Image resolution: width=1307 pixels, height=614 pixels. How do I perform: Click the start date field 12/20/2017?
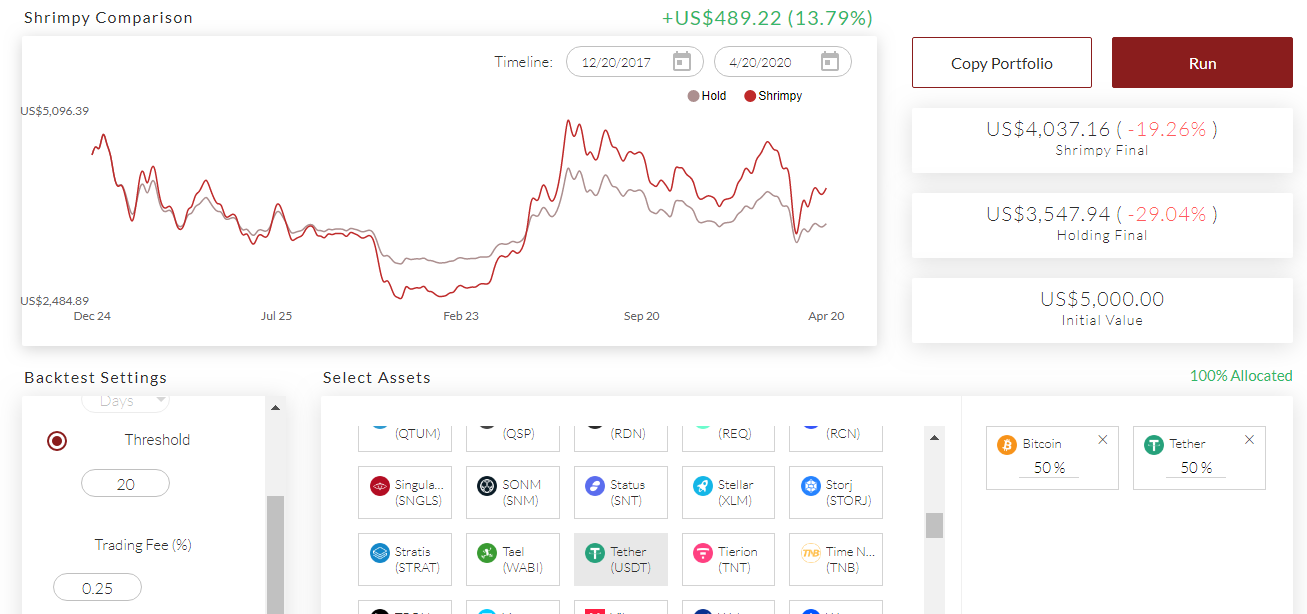coord(635,62)
